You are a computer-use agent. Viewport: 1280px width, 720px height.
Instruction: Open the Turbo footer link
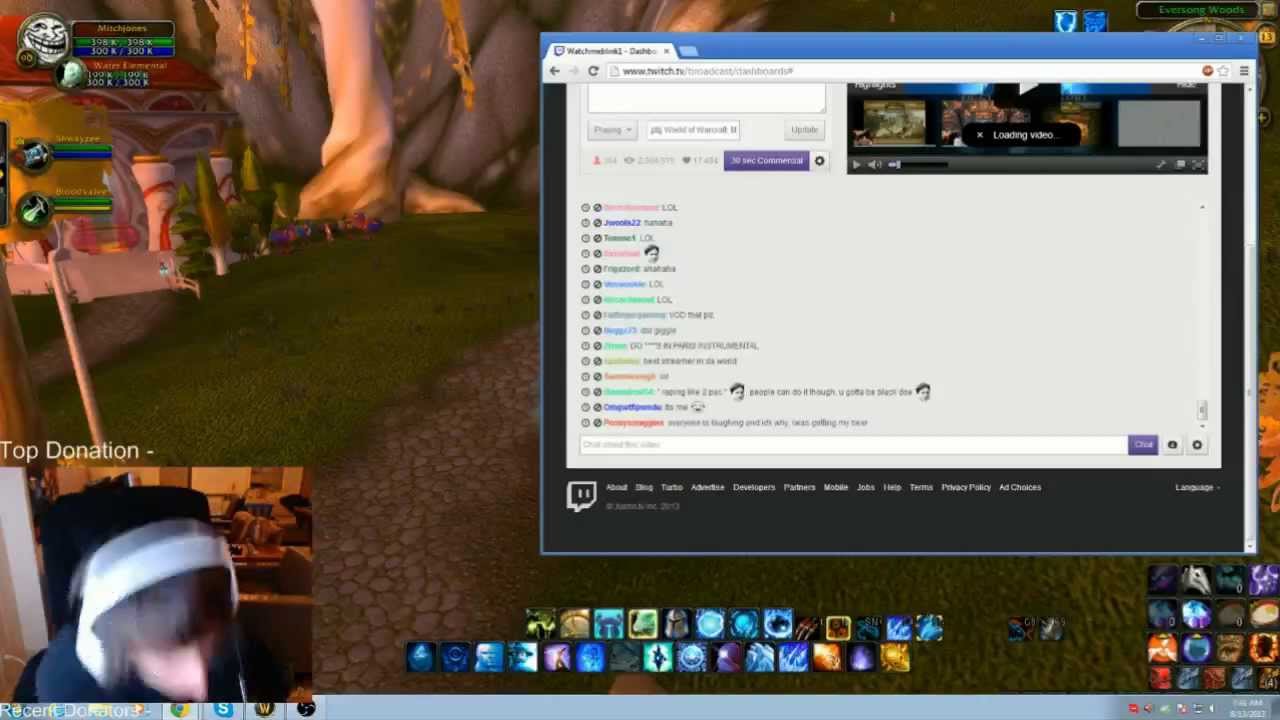click(x=672, y=488)
